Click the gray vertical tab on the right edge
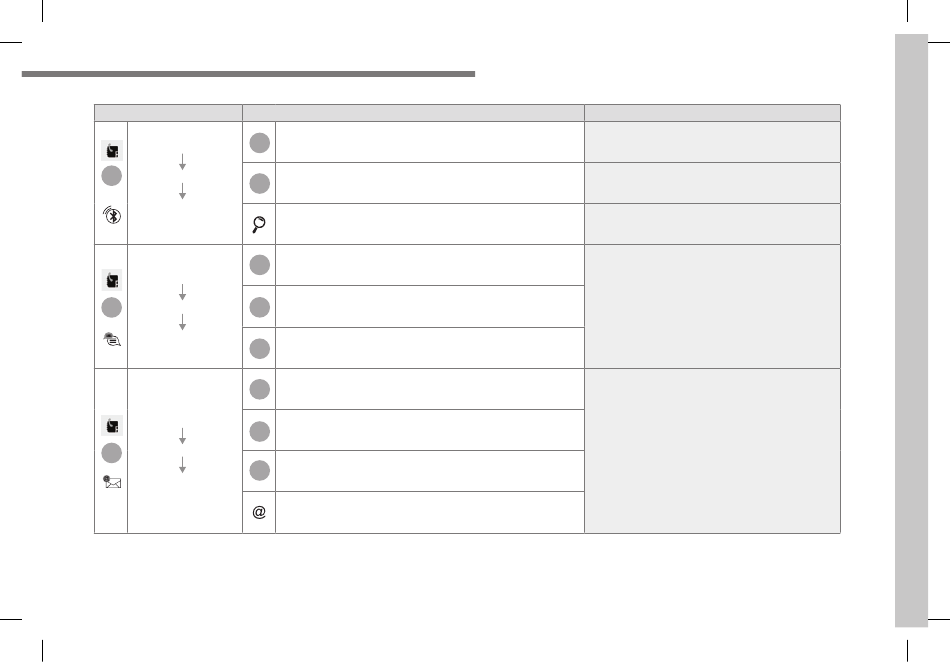Image resolution: width=950 pixels, height=662 pixels. (x=911, y=330)
